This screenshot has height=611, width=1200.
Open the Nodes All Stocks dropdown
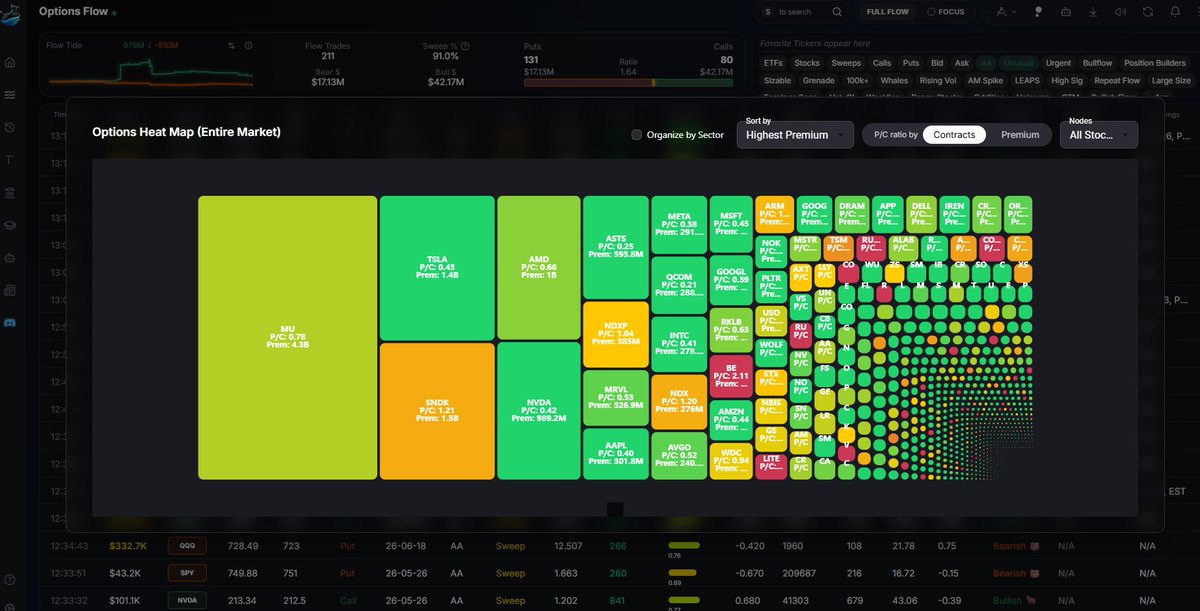(1099, 134)
